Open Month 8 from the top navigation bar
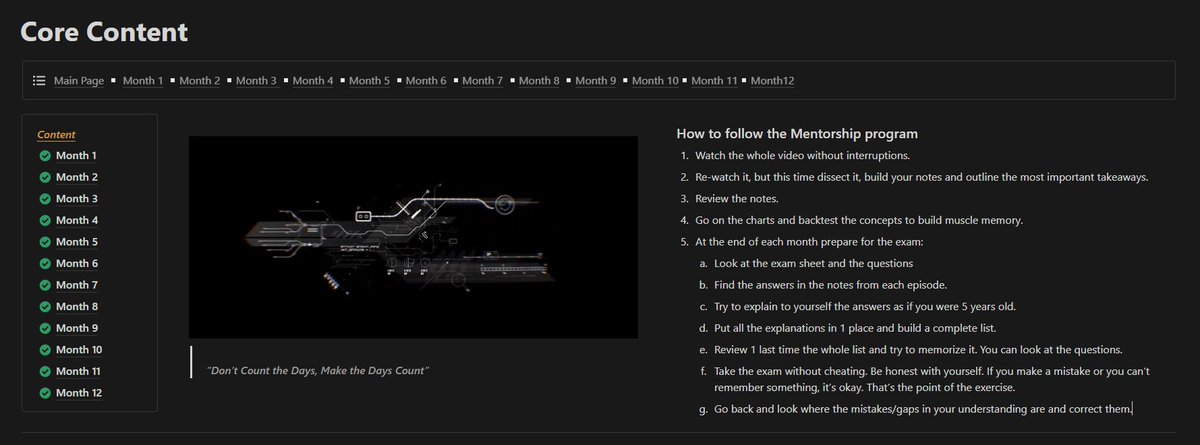 (x=539, y=81)
